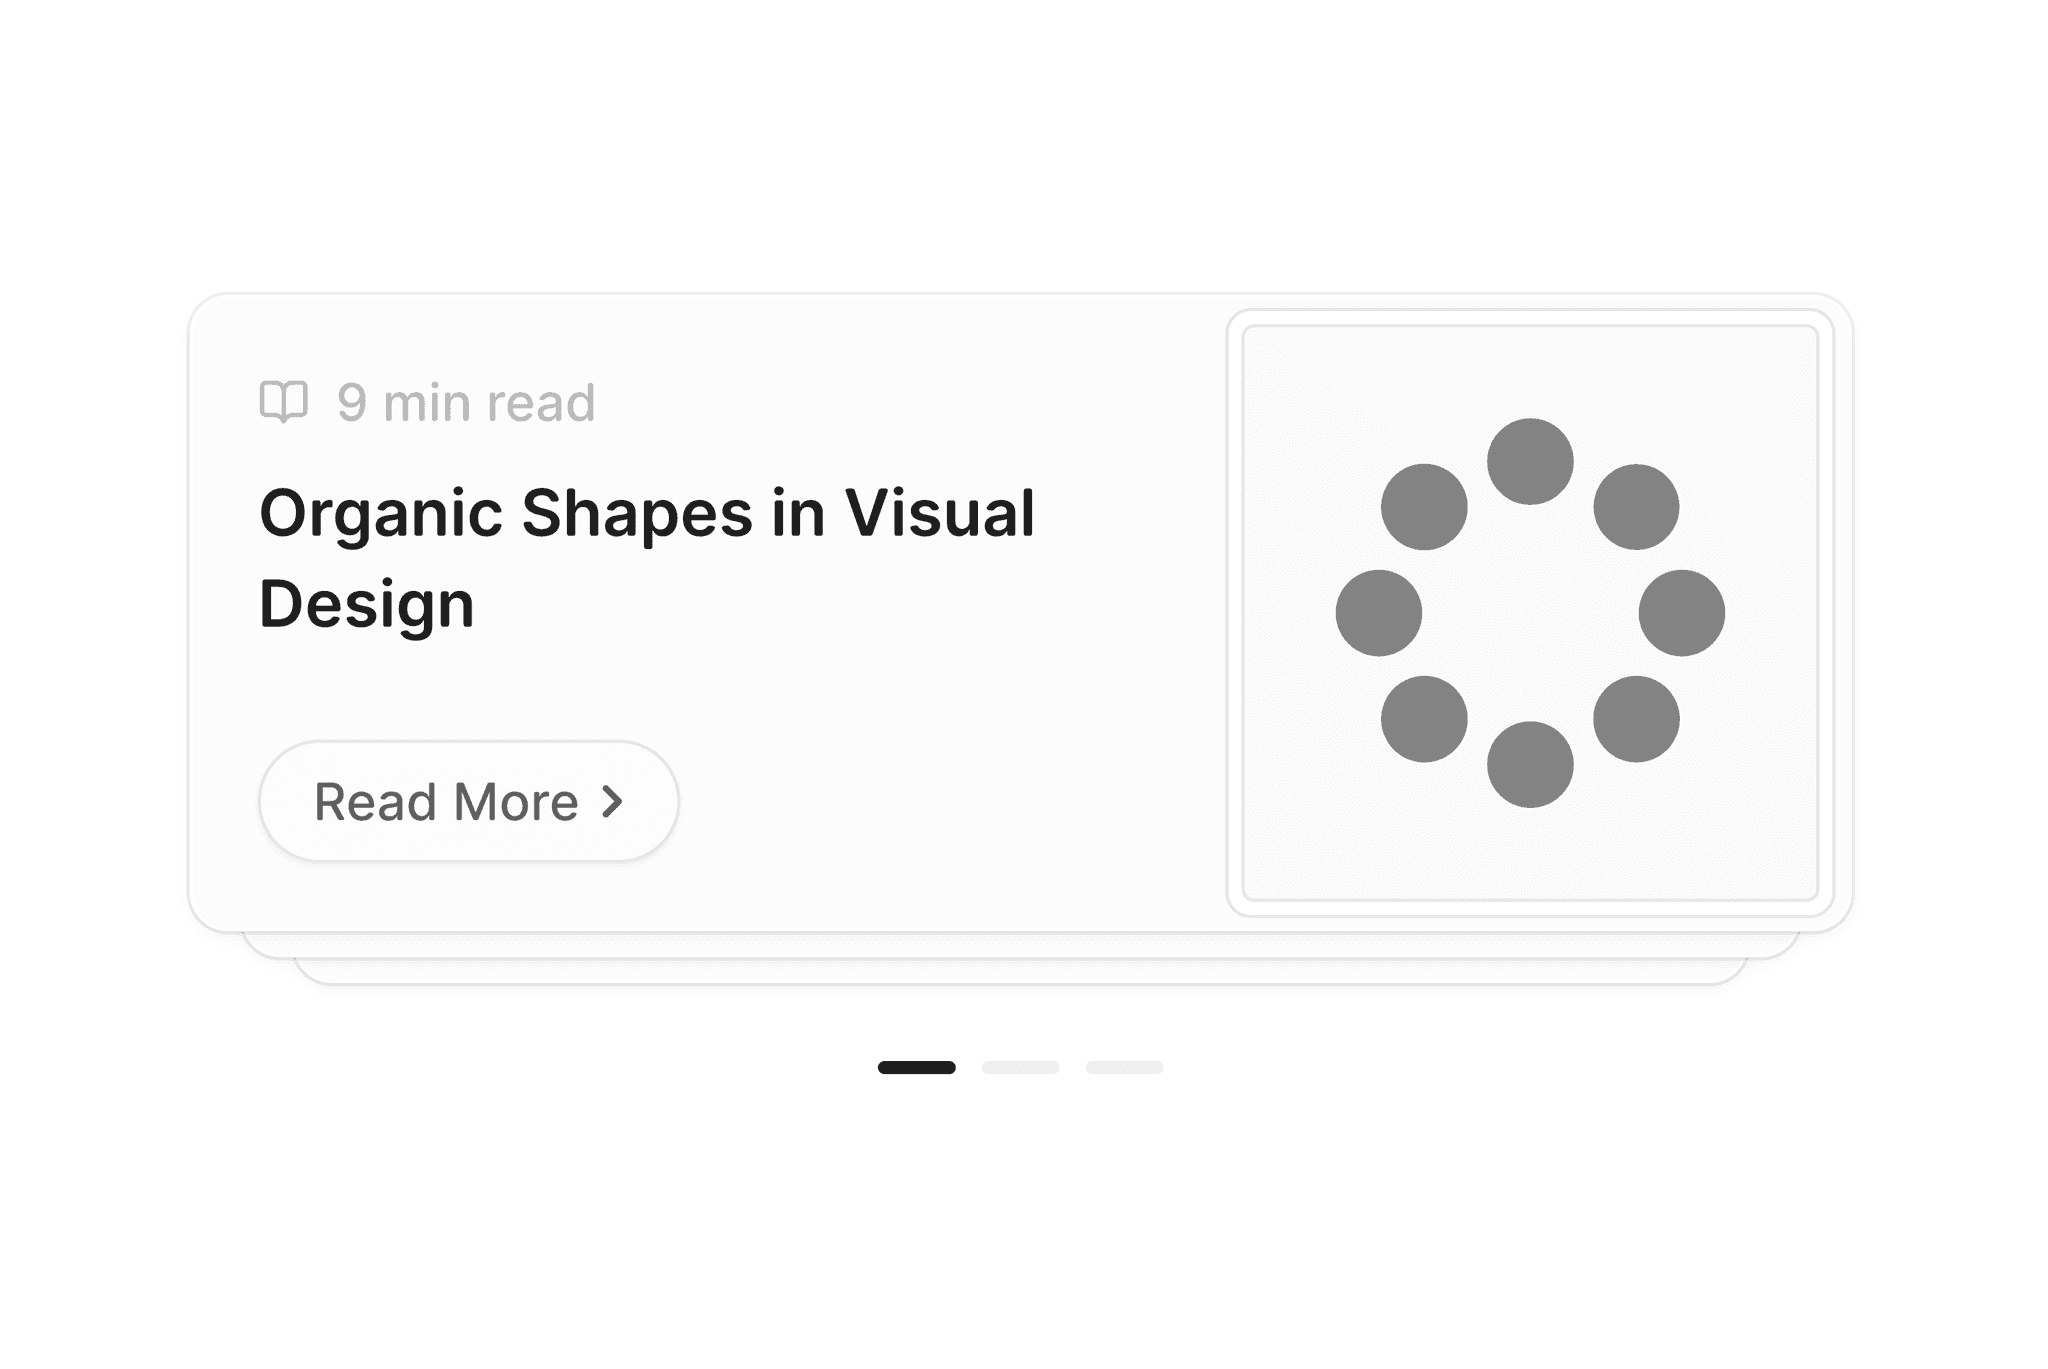Click the bottommost stacked card edge
This screenshot has height=1369, width=2048.
click(x=1020, y=973)
